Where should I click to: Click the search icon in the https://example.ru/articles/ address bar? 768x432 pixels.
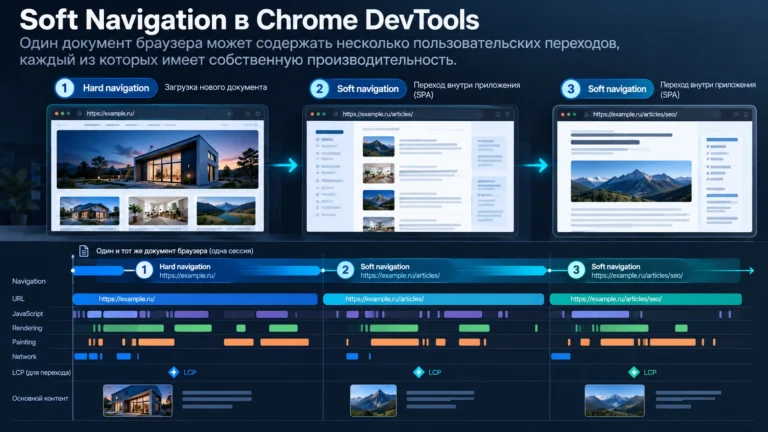(x=336, y=114)
